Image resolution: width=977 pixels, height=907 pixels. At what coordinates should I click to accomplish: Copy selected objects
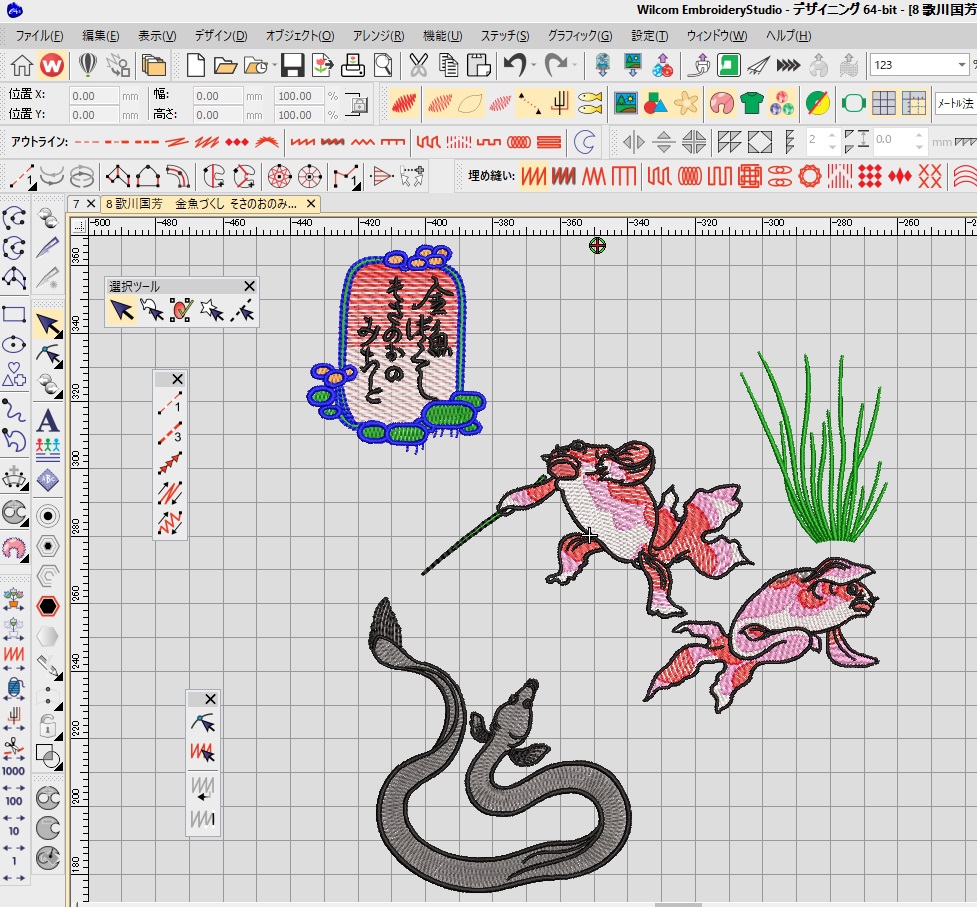(449, 65)
